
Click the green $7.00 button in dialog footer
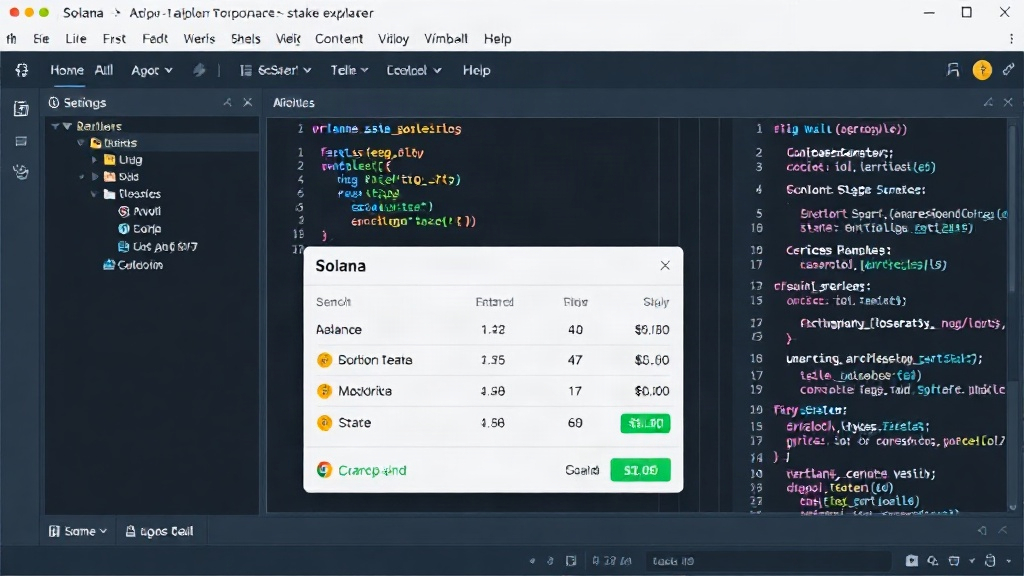coord(640,470)
